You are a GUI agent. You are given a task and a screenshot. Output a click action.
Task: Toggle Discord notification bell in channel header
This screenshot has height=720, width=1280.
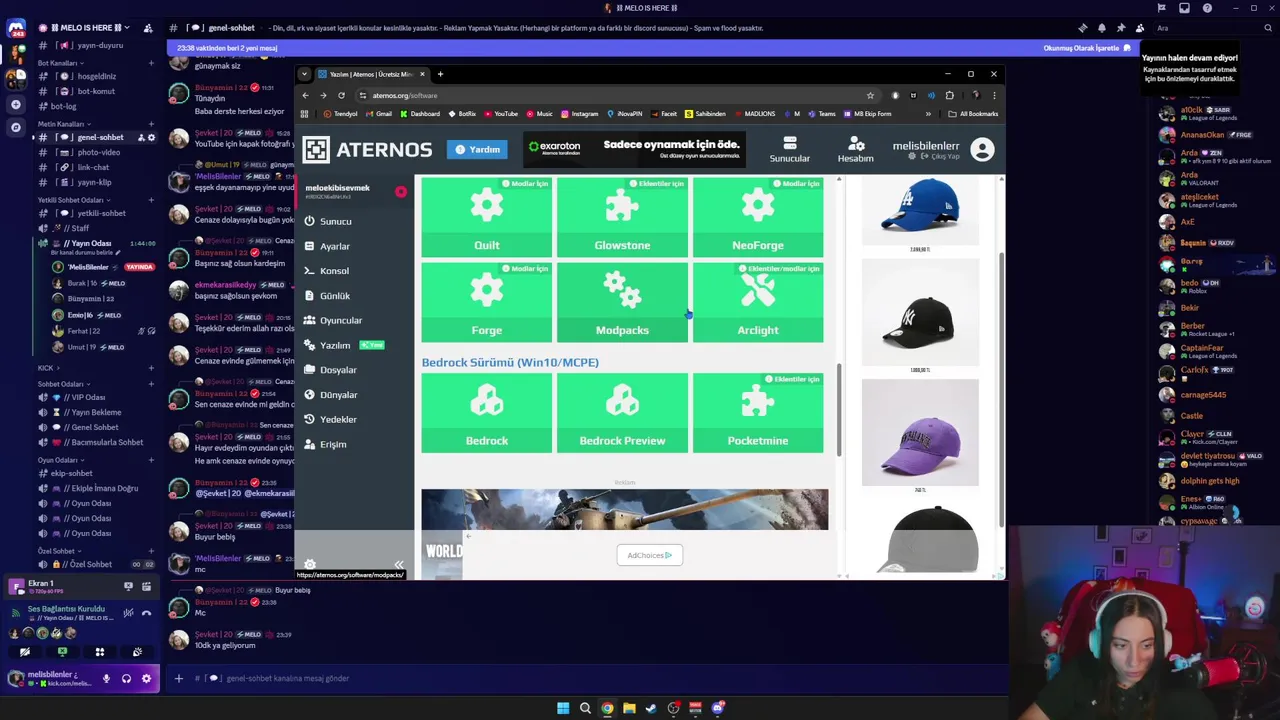[x=1101, y=28]
